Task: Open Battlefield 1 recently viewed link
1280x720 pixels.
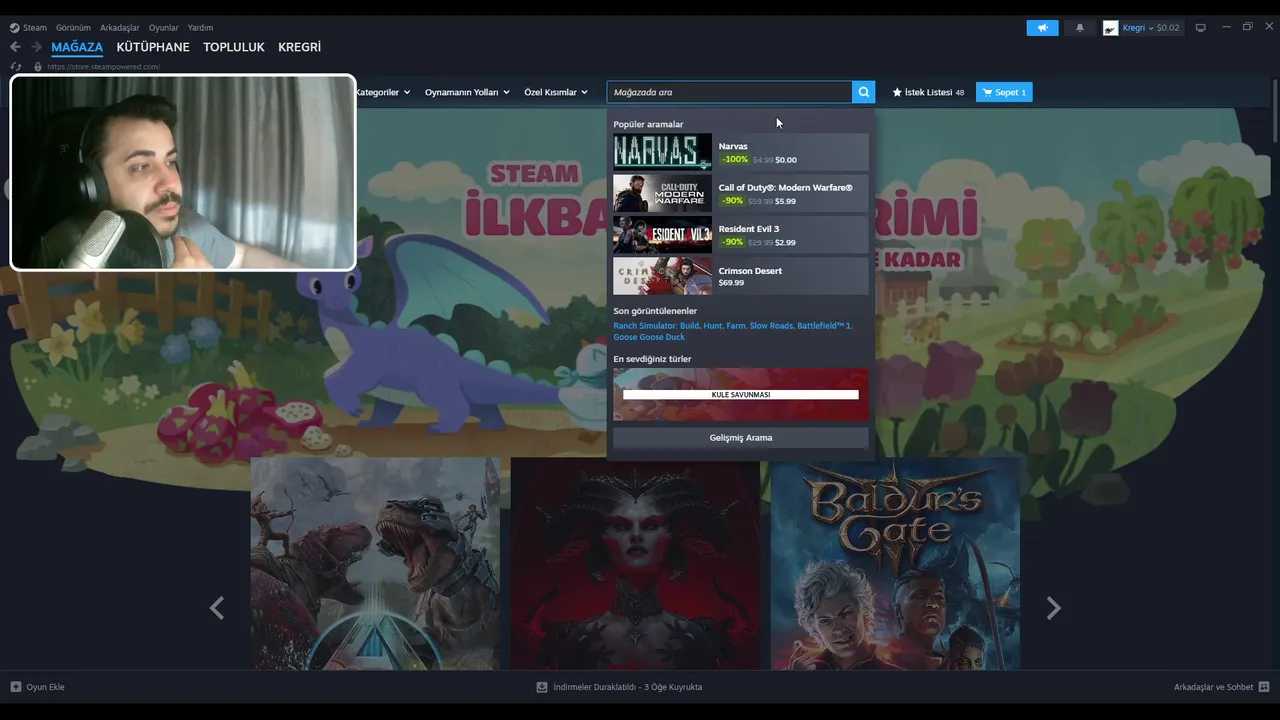Action: [825, 326]
